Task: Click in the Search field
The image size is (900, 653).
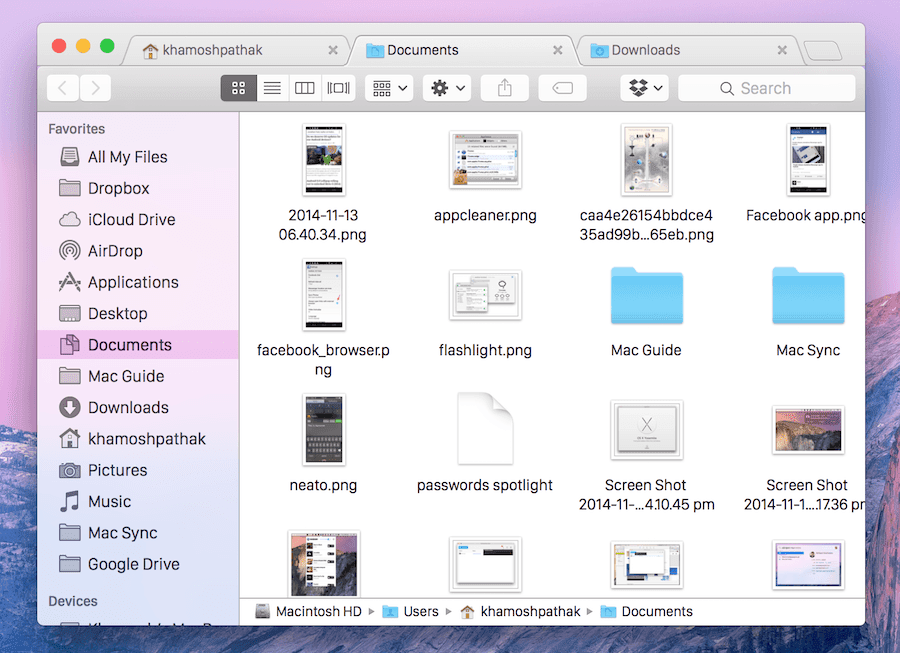Action: coord(767,88)
